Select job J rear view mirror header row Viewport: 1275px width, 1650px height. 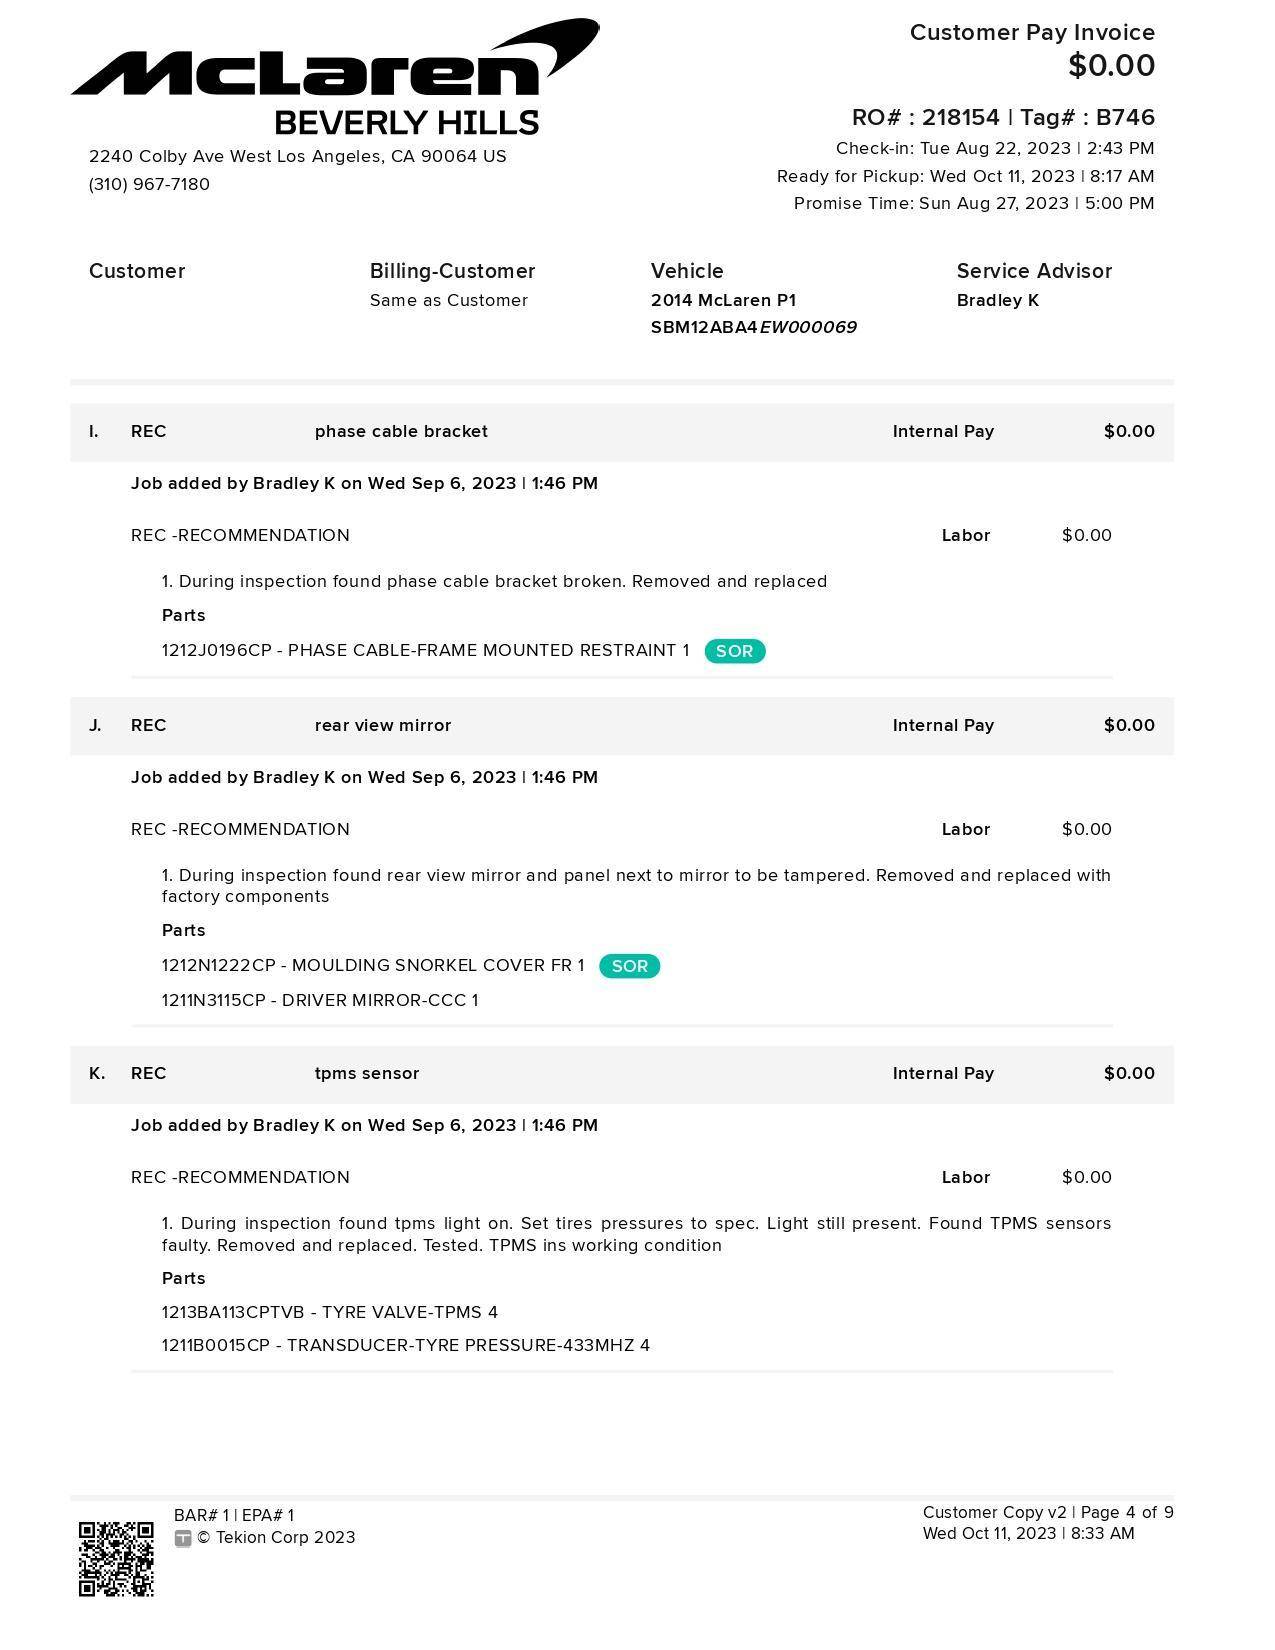click(621, 726)
